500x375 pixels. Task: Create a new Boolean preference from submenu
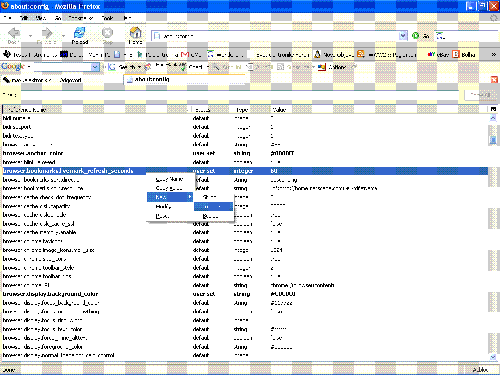coord(213,216)
